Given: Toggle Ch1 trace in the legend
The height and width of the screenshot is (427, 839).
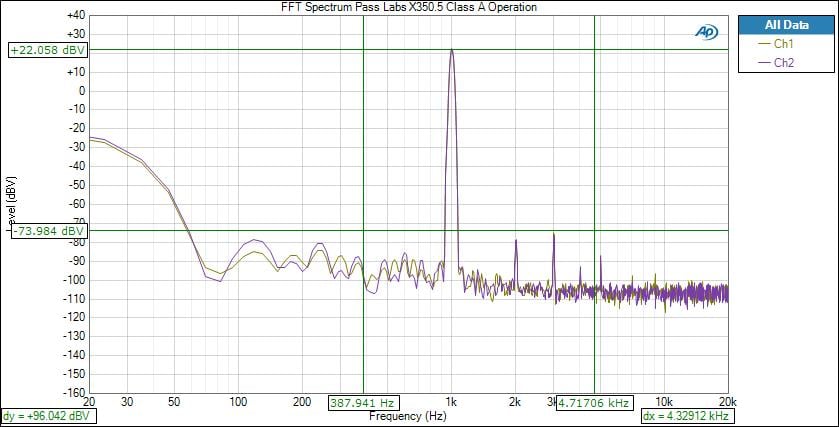Looking at the screenshot, I should [x=783, y=44].
